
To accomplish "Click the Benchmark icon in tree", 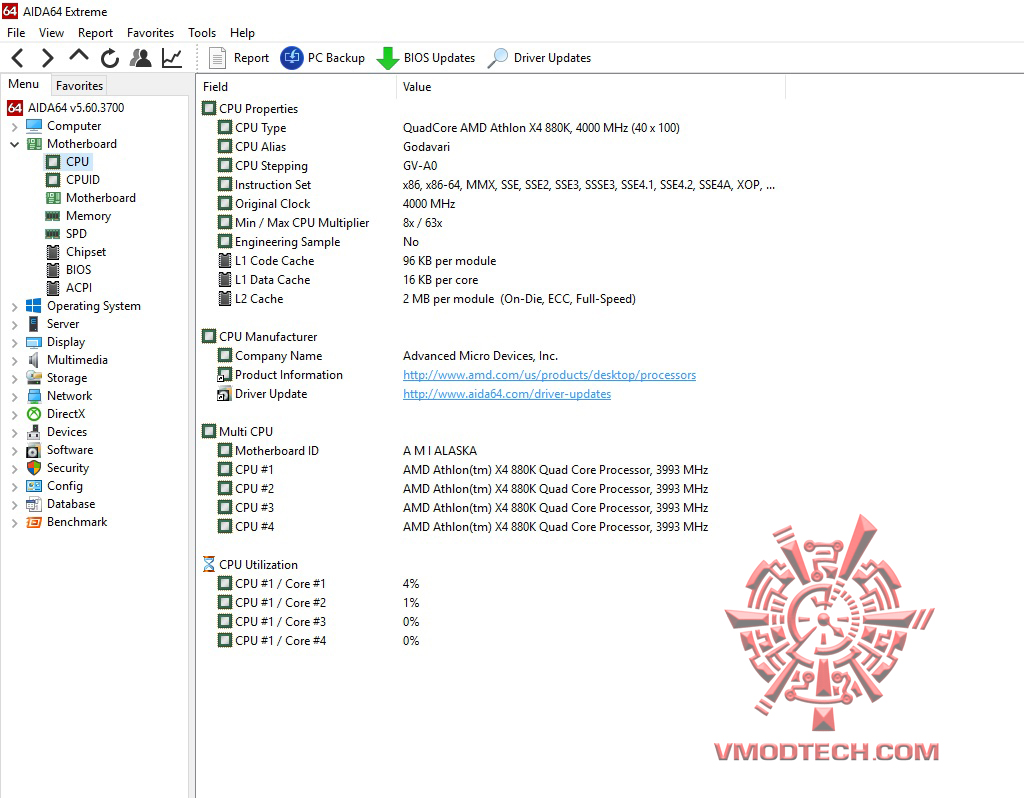I will click(x=34, y=522).
